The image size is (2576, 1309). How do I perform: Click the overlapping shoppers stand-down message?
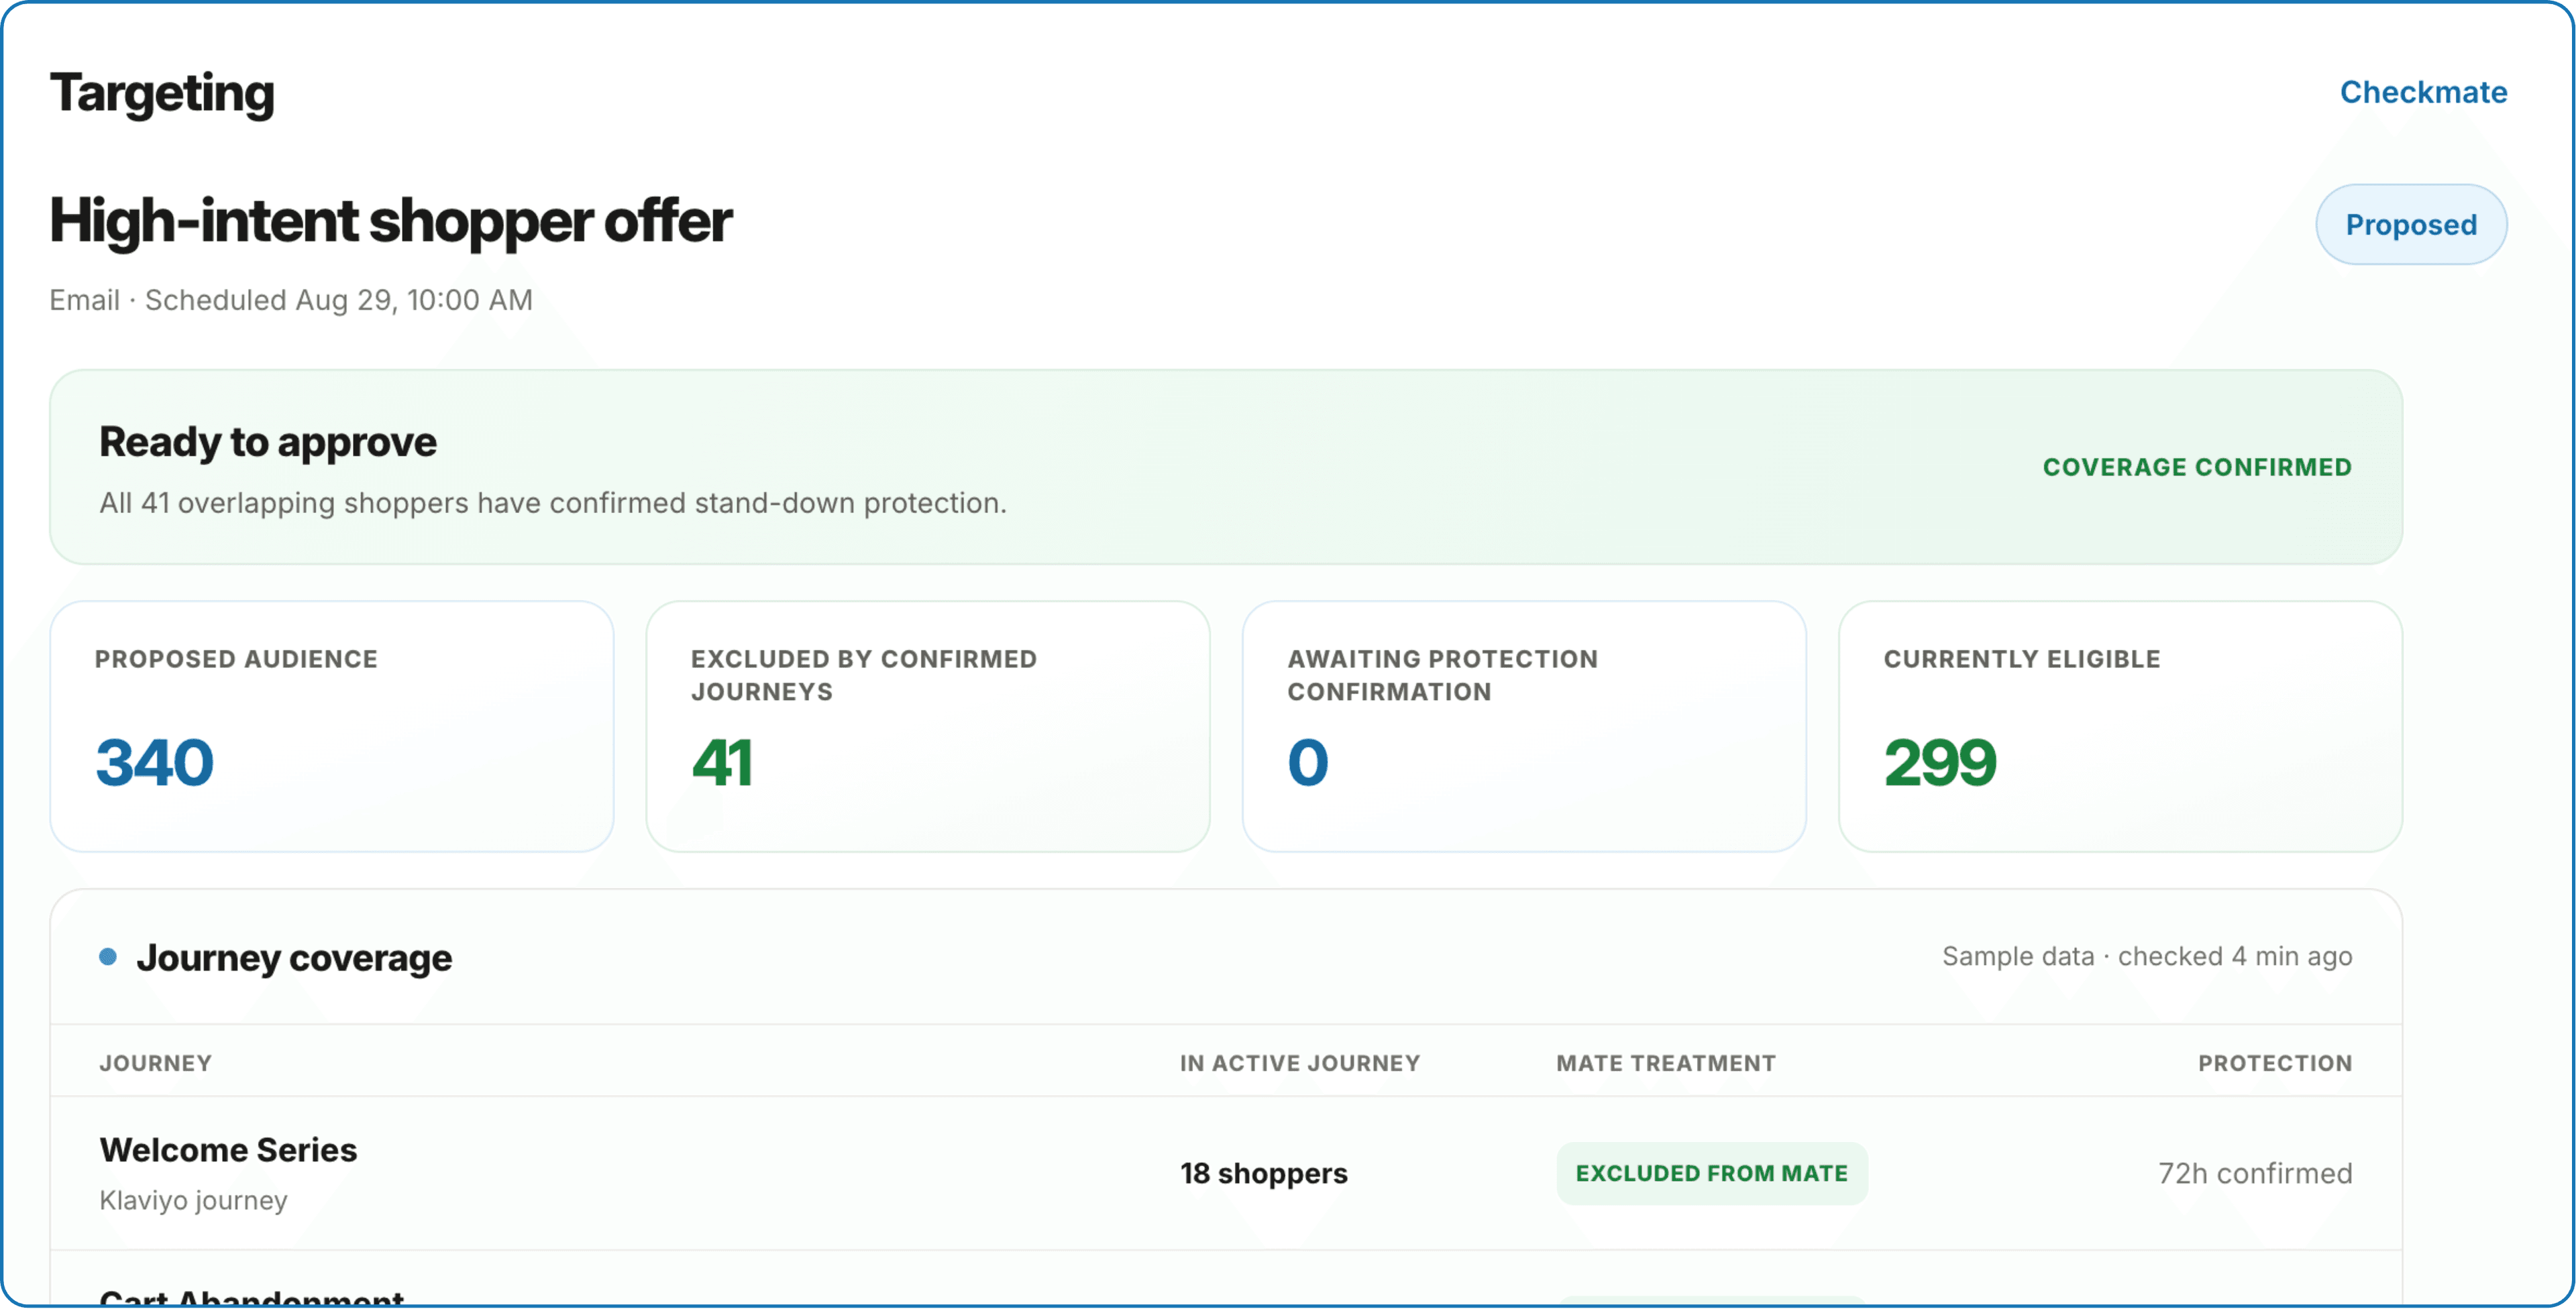[x=553, y=503]
